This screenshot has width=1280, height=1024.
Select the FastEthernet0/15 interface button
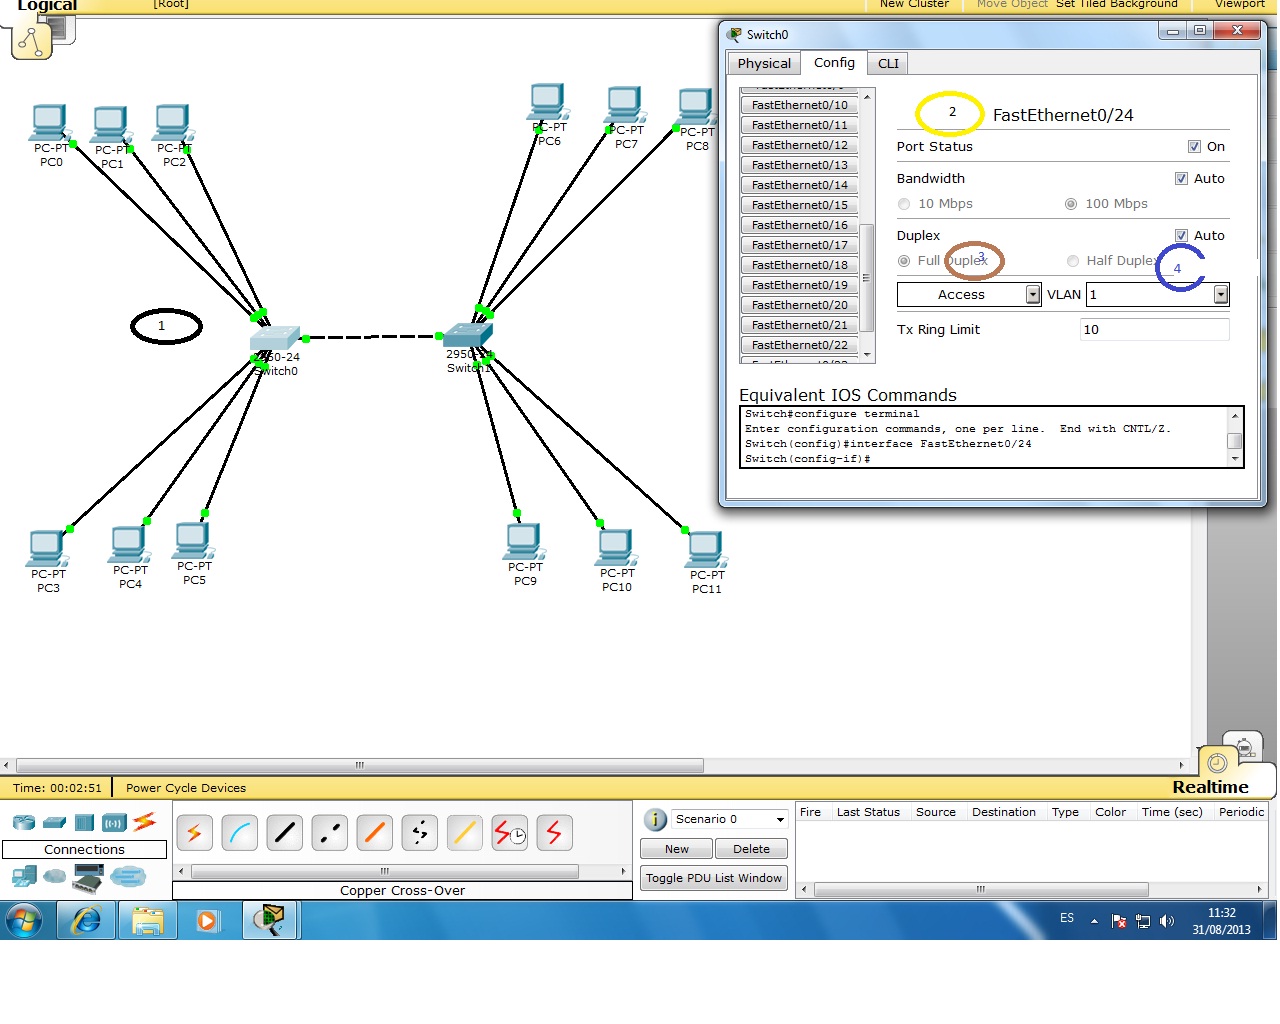[798, 204]
